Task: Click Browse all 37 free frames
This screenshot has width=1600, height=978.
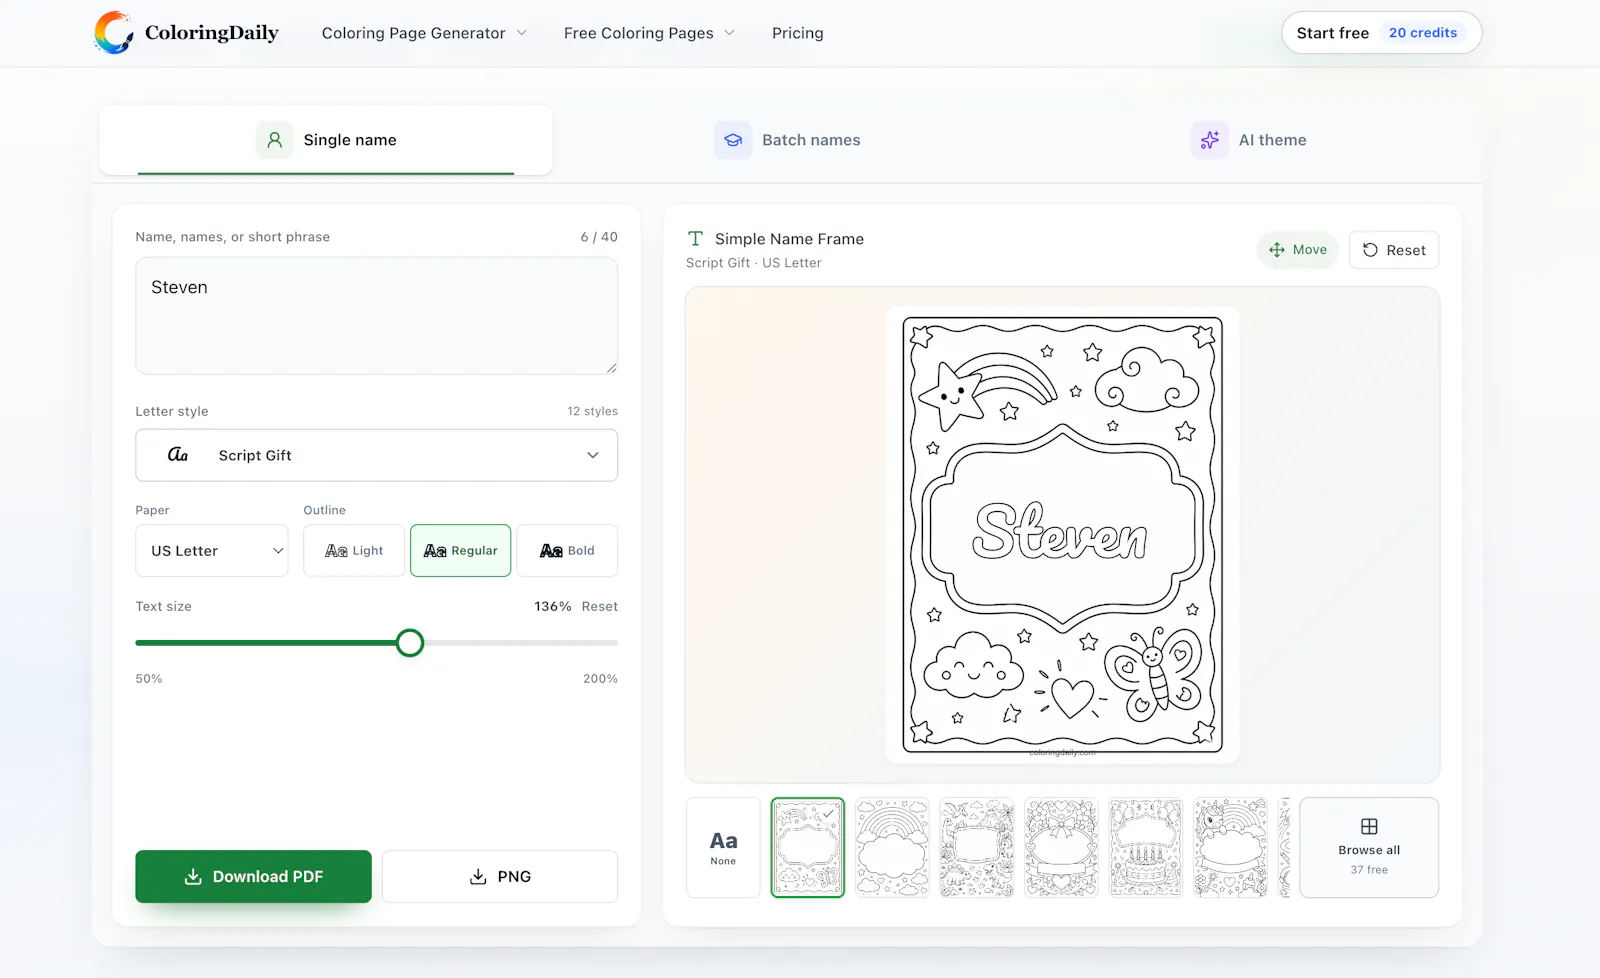Action: [1369, 848]
